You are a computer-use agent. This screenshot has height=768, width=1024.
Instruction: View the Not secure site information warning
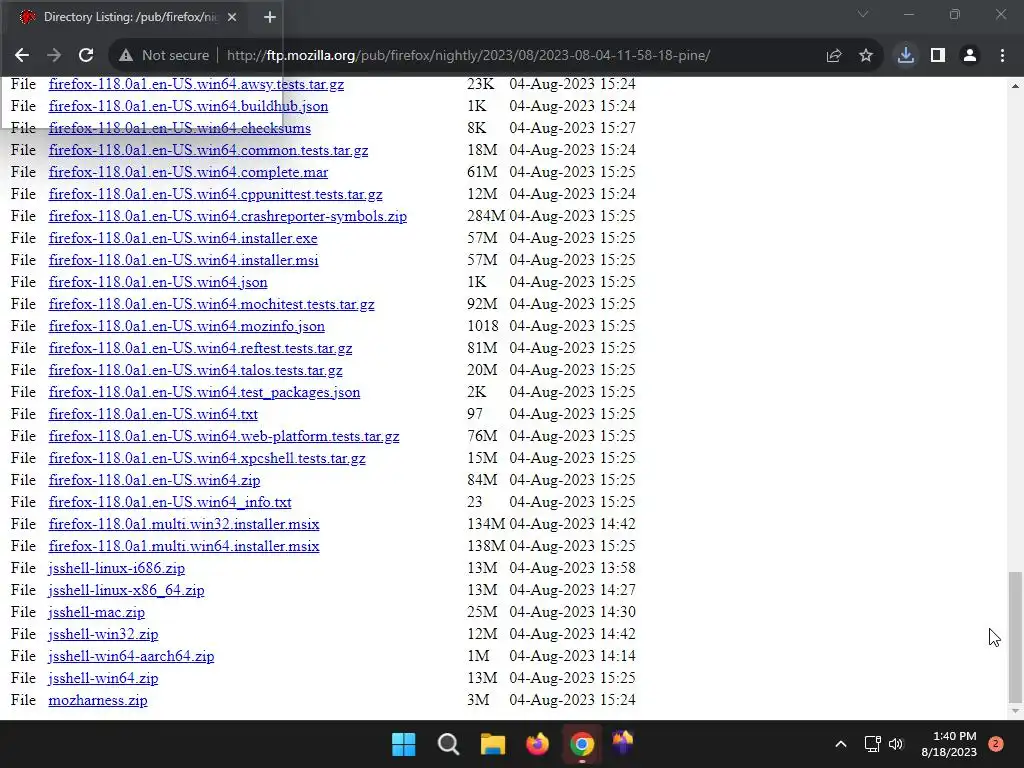164,56
